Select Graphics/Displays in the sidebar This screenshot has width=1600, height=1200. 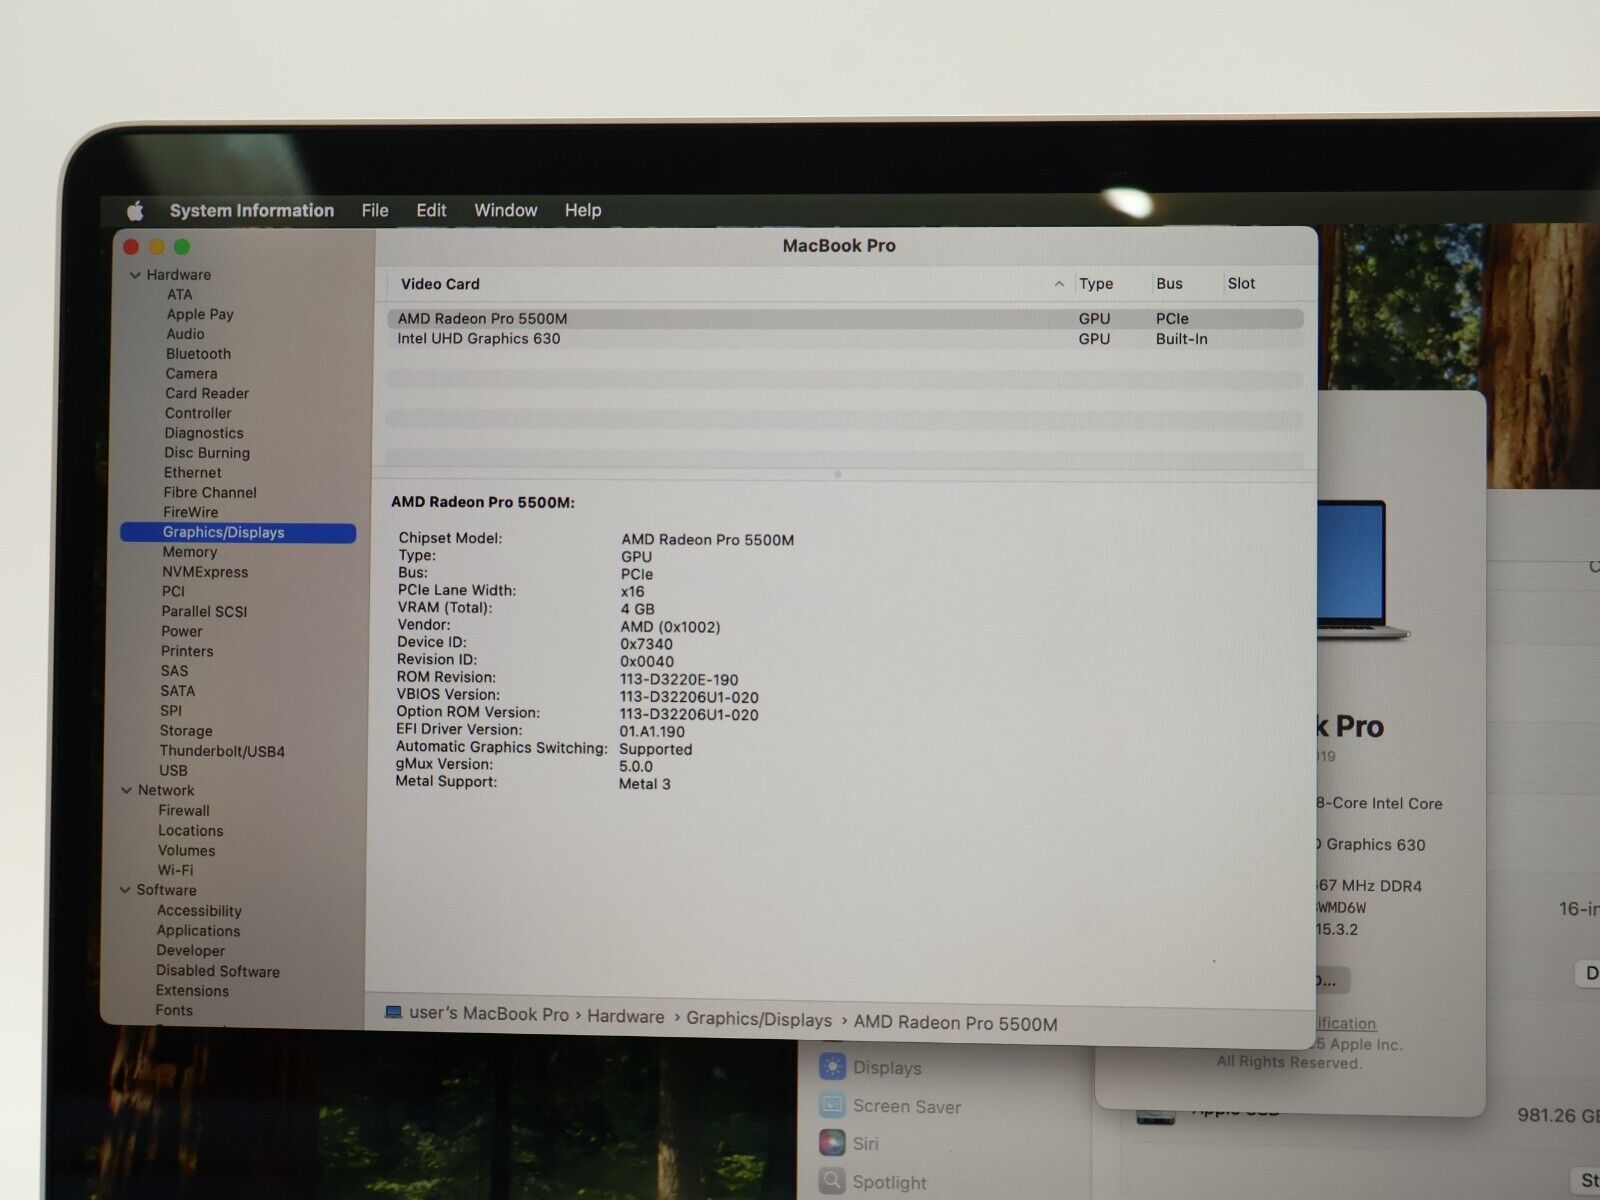click(x=238, y=533)
